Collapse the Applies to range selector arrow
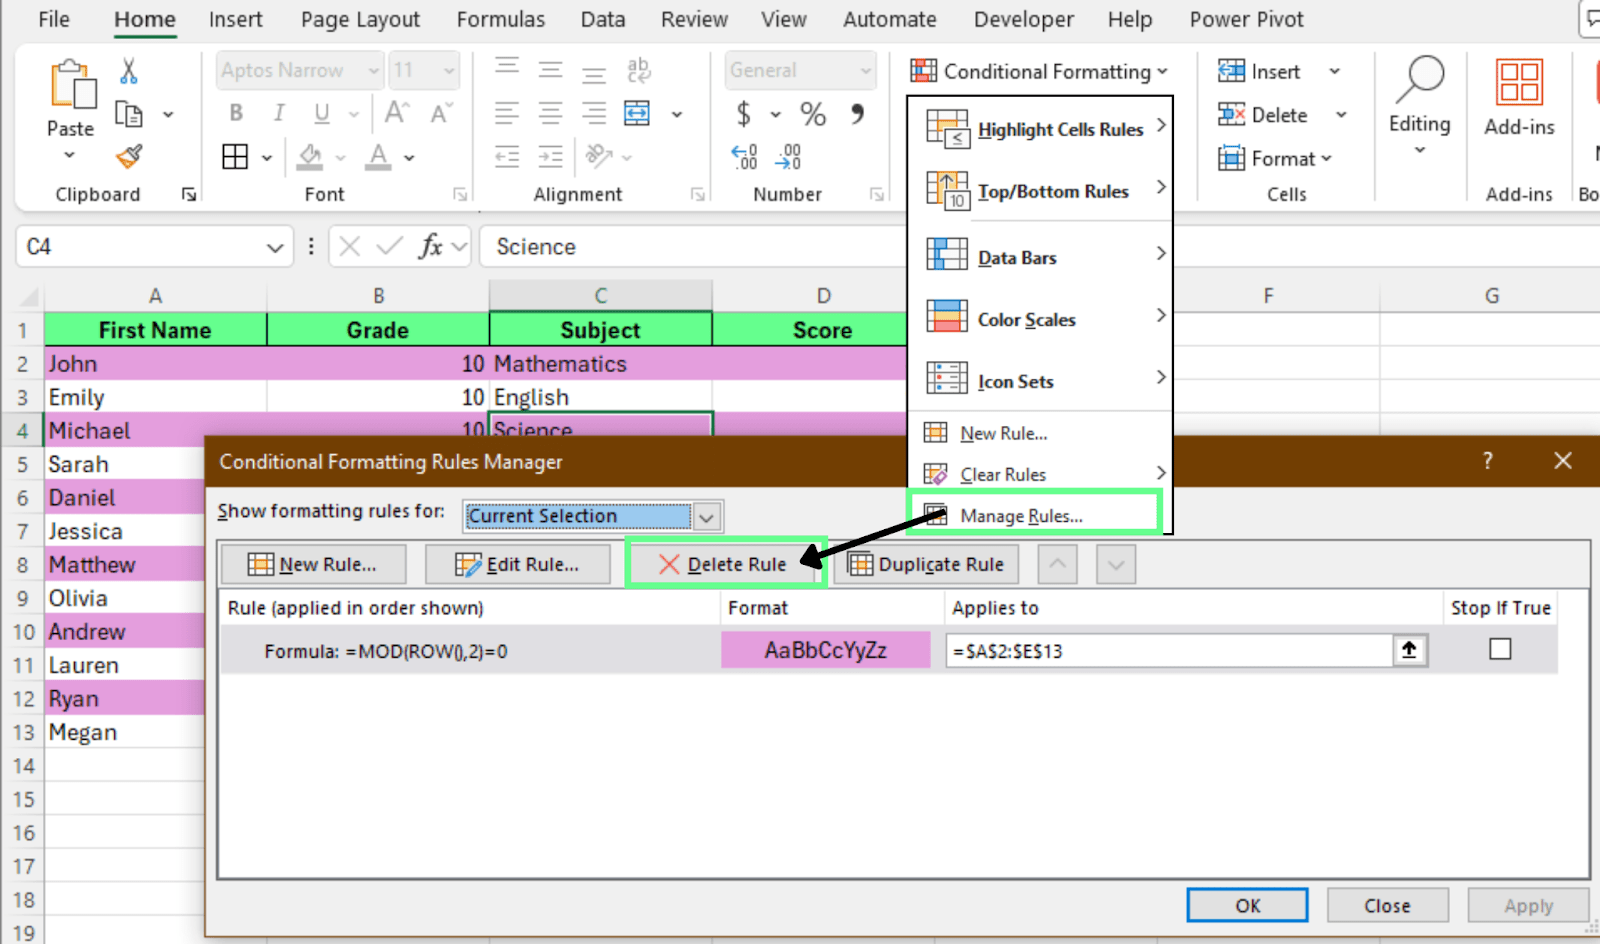The image size is (1600, 944). coord(1409,650)
